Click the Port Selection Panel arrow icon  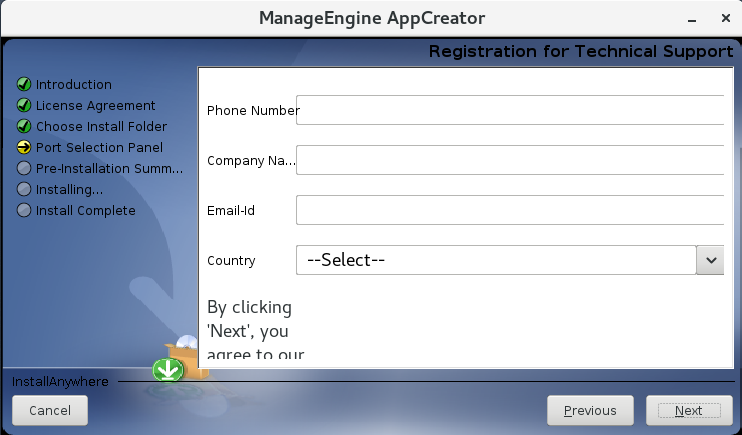24,148
